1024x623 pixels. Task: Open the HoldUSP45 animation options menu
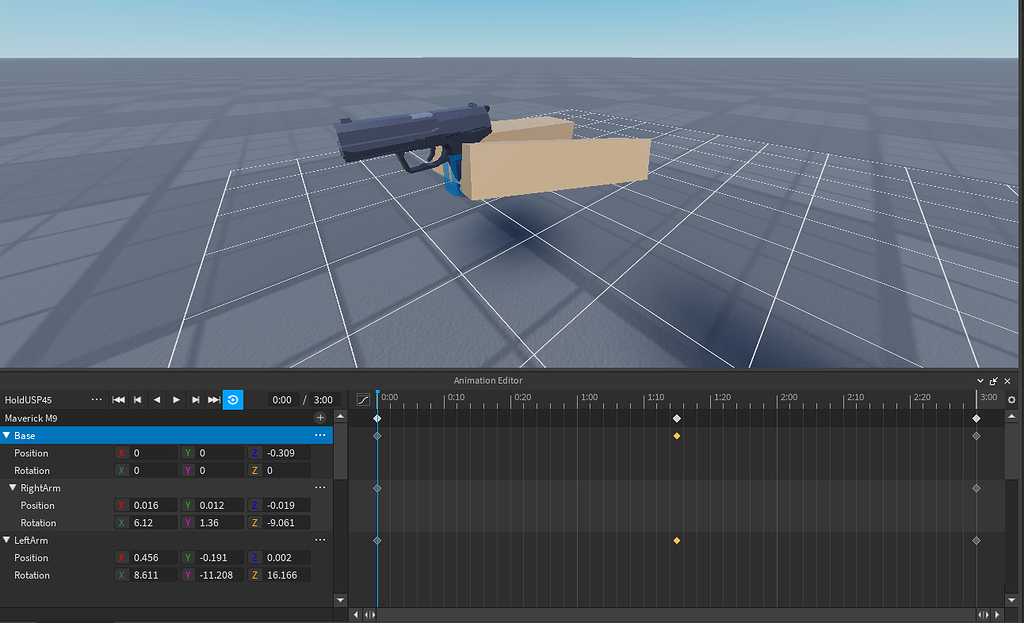[x=96, y=399]
